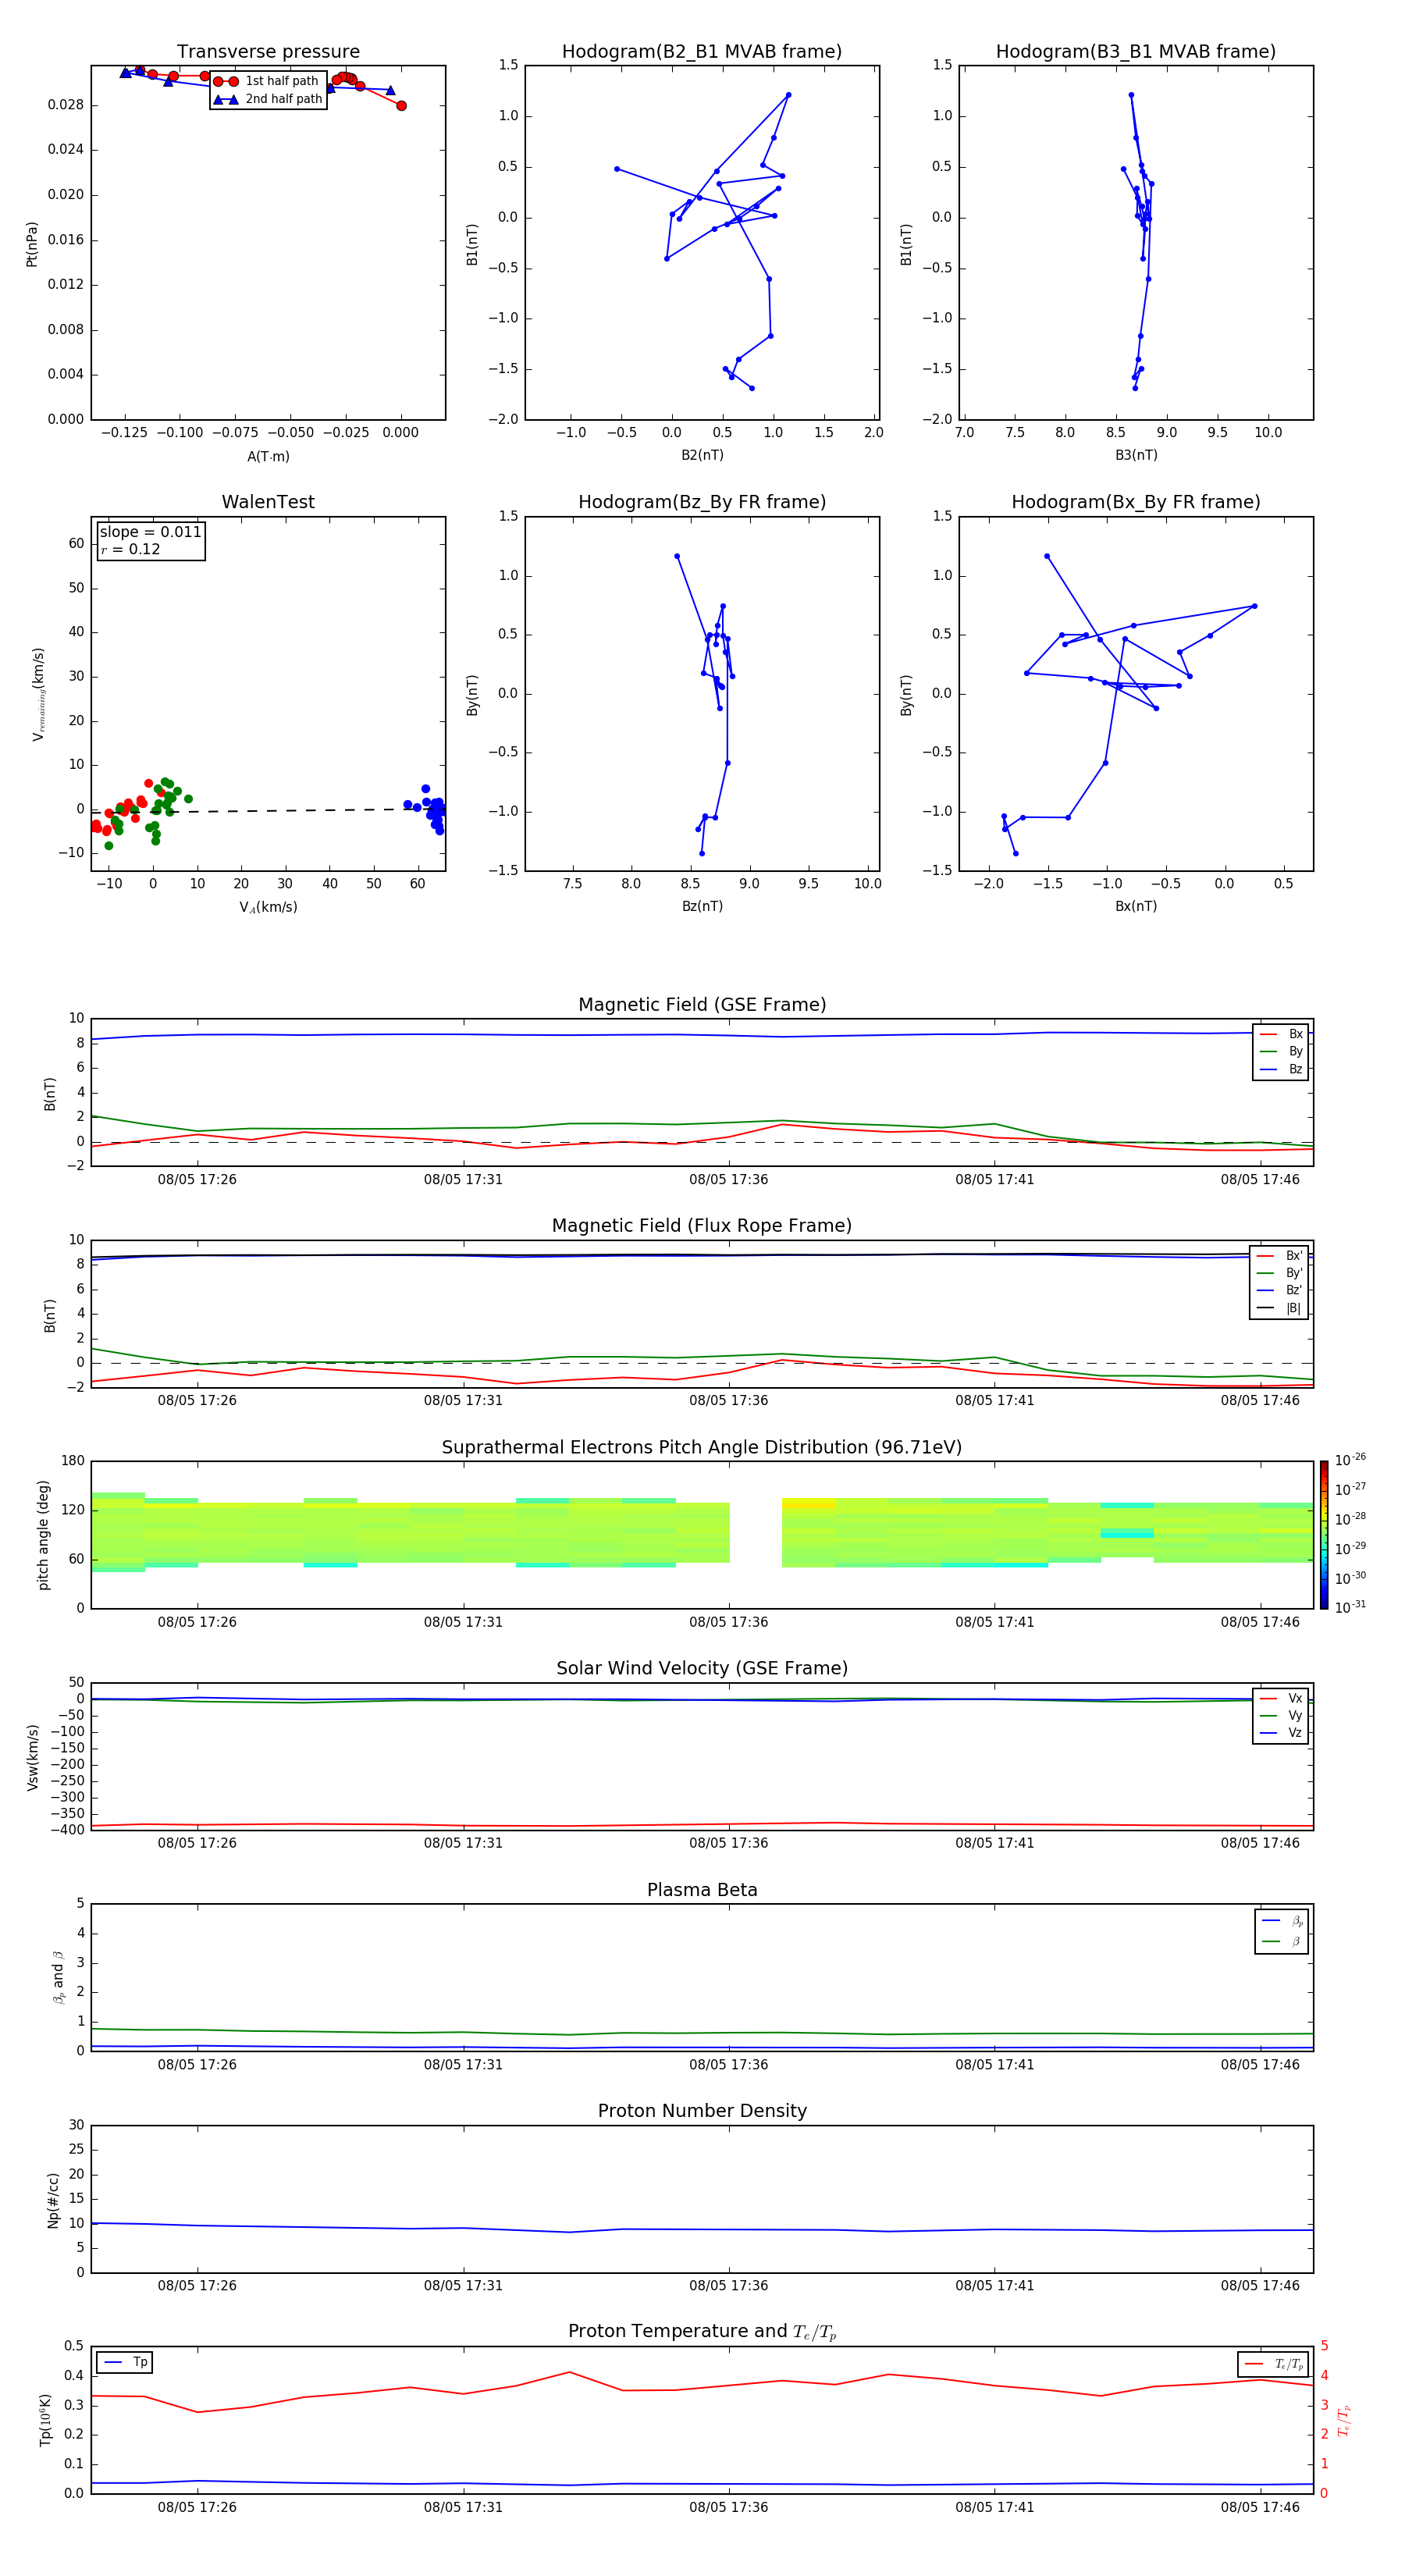Click the '2nd half path' legend entry
The height and width of the screenshot is (2576, 1405).
268,99
